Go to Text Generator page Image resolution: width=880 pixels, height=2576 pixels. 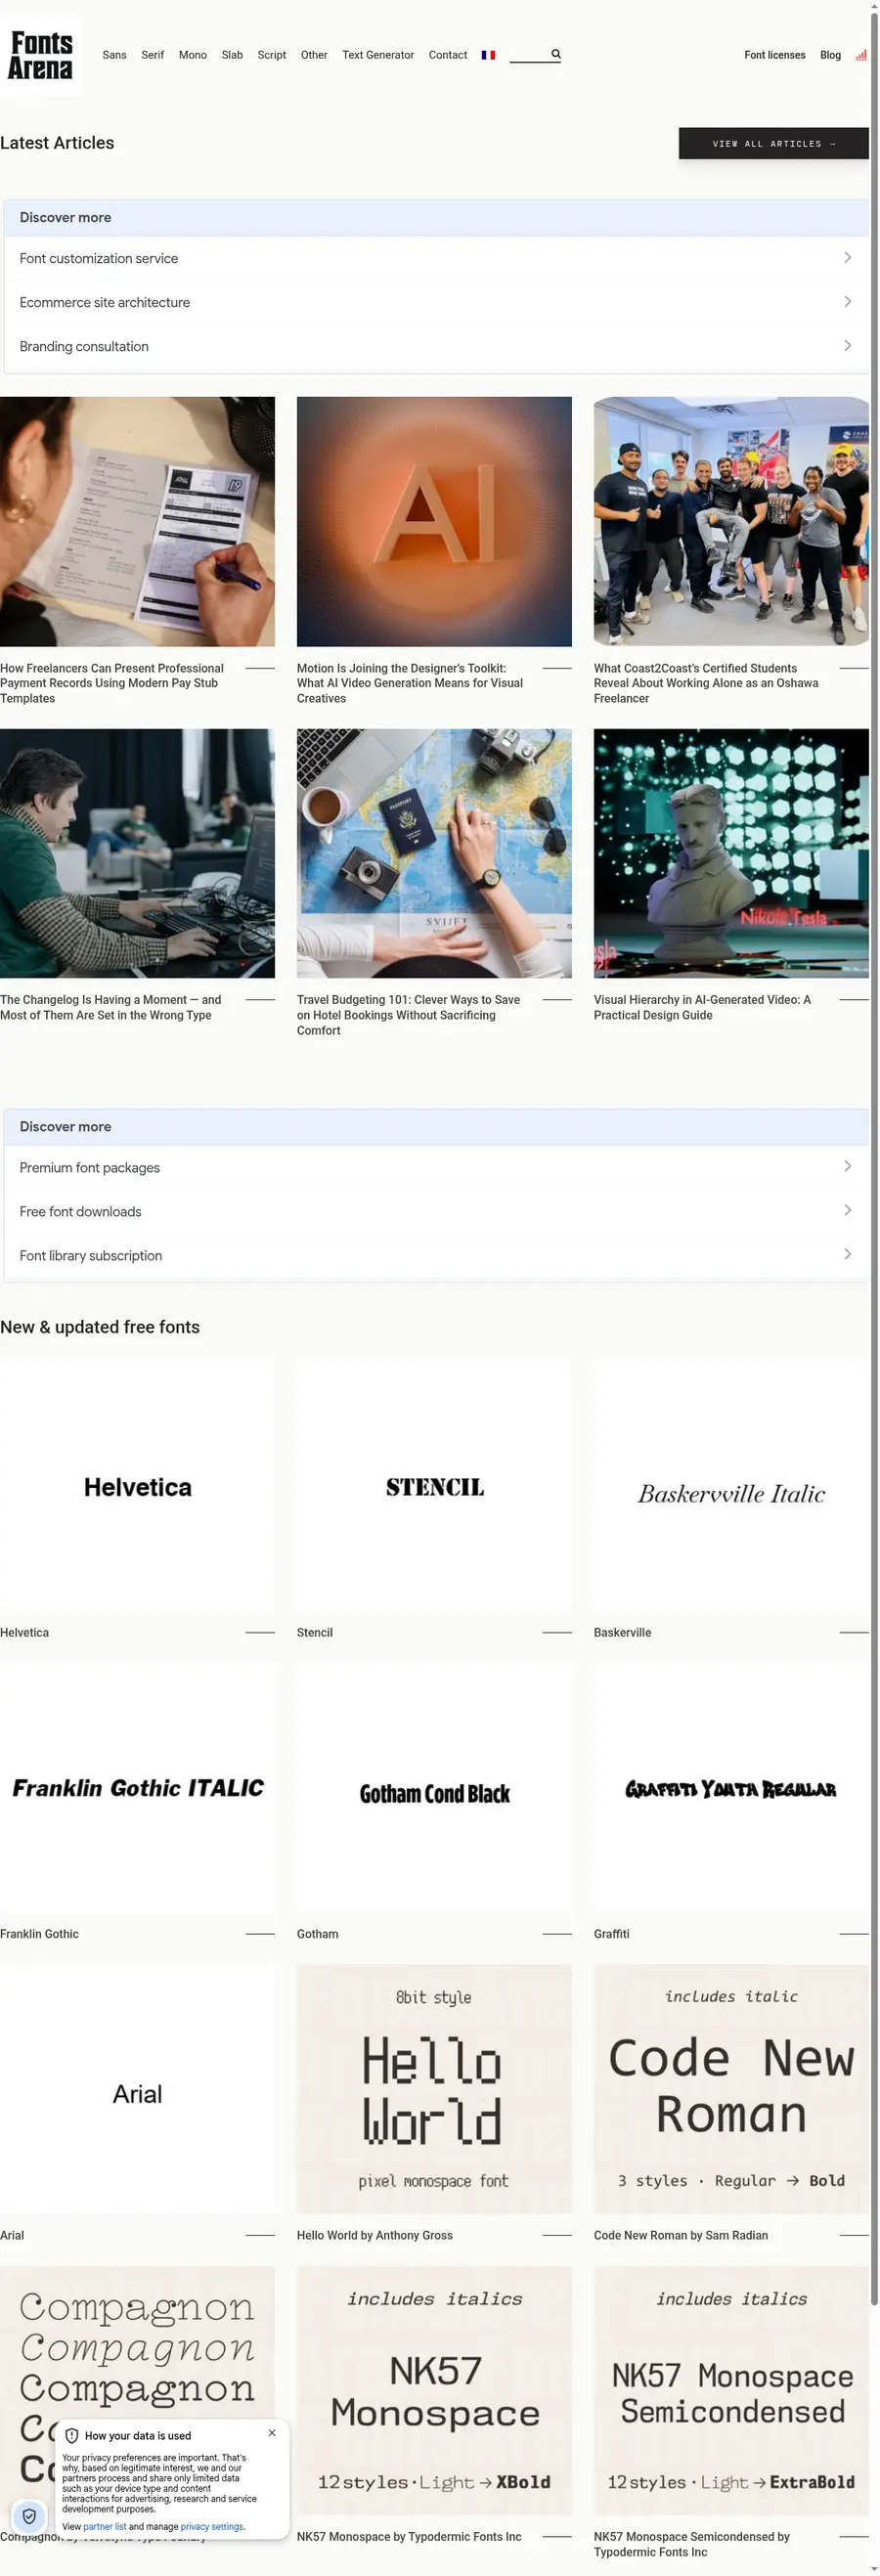(x=378, y=55)
